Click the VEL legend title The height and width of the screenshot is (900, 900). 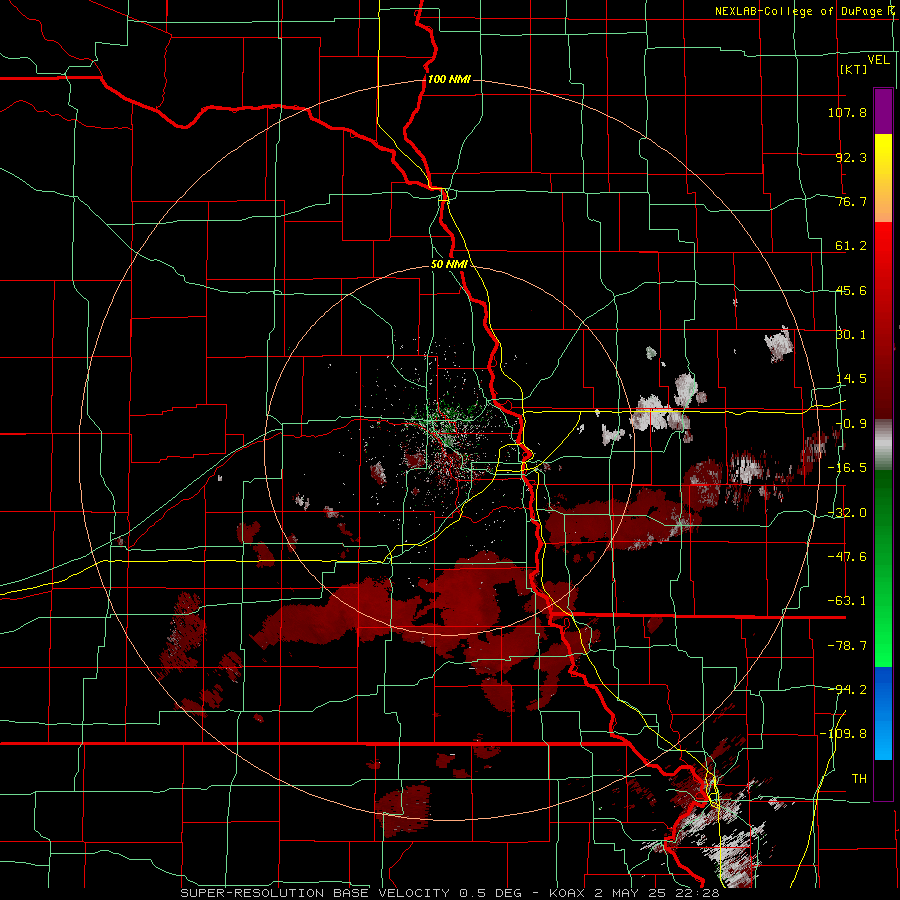point(878,60)
